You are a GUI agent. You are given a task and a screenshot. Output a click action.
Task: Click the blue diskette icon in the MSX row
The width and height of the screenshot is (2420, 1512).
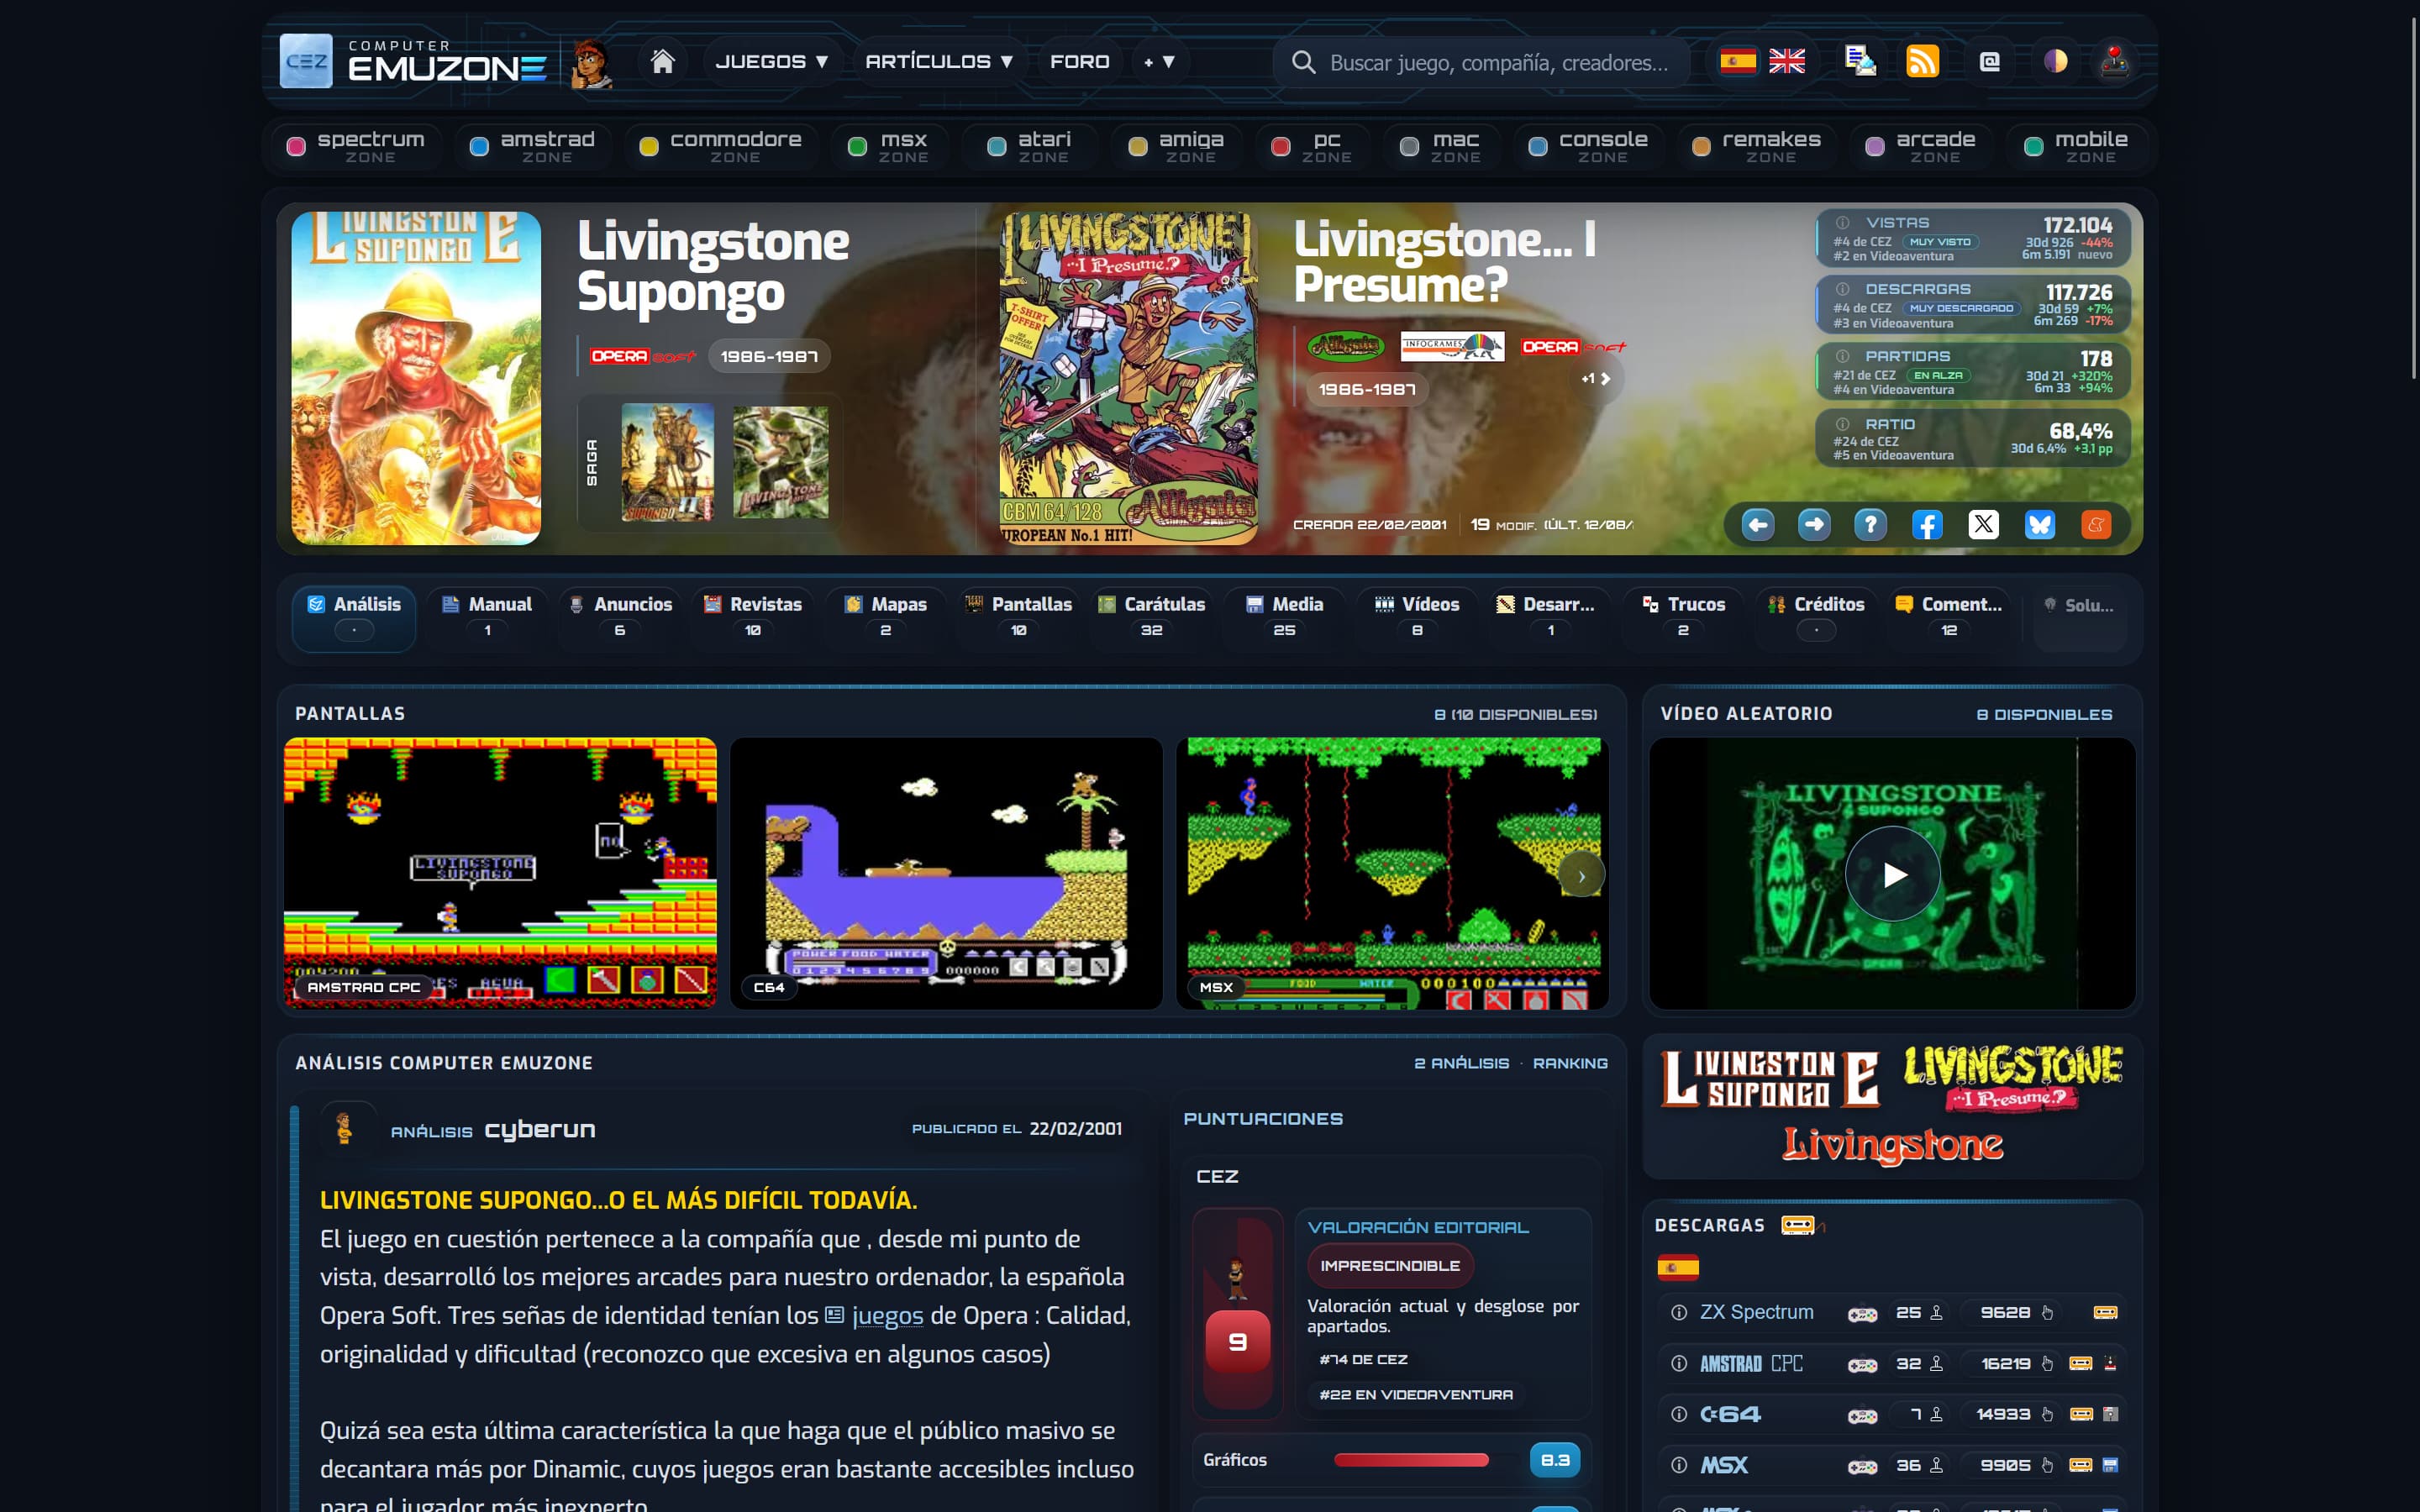(x=2110, y=1465)
